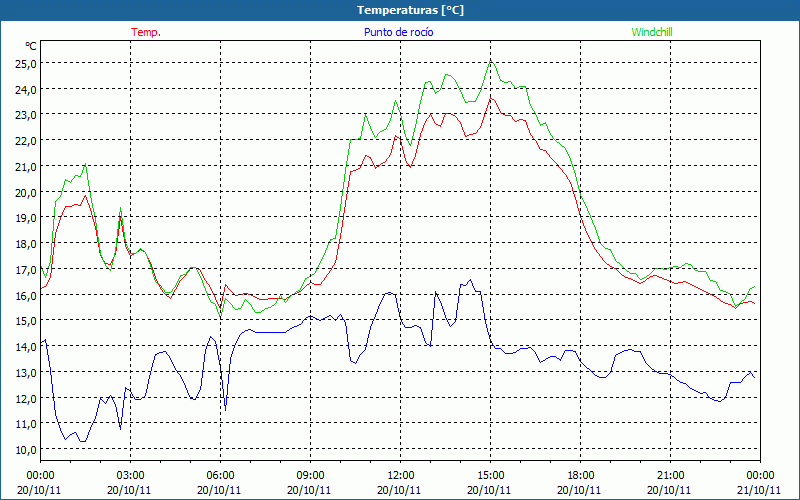The height and width of the screenshot is (500, 800).
Task: Click the 09:00 time axis label
Action: [x=310, y=476]
